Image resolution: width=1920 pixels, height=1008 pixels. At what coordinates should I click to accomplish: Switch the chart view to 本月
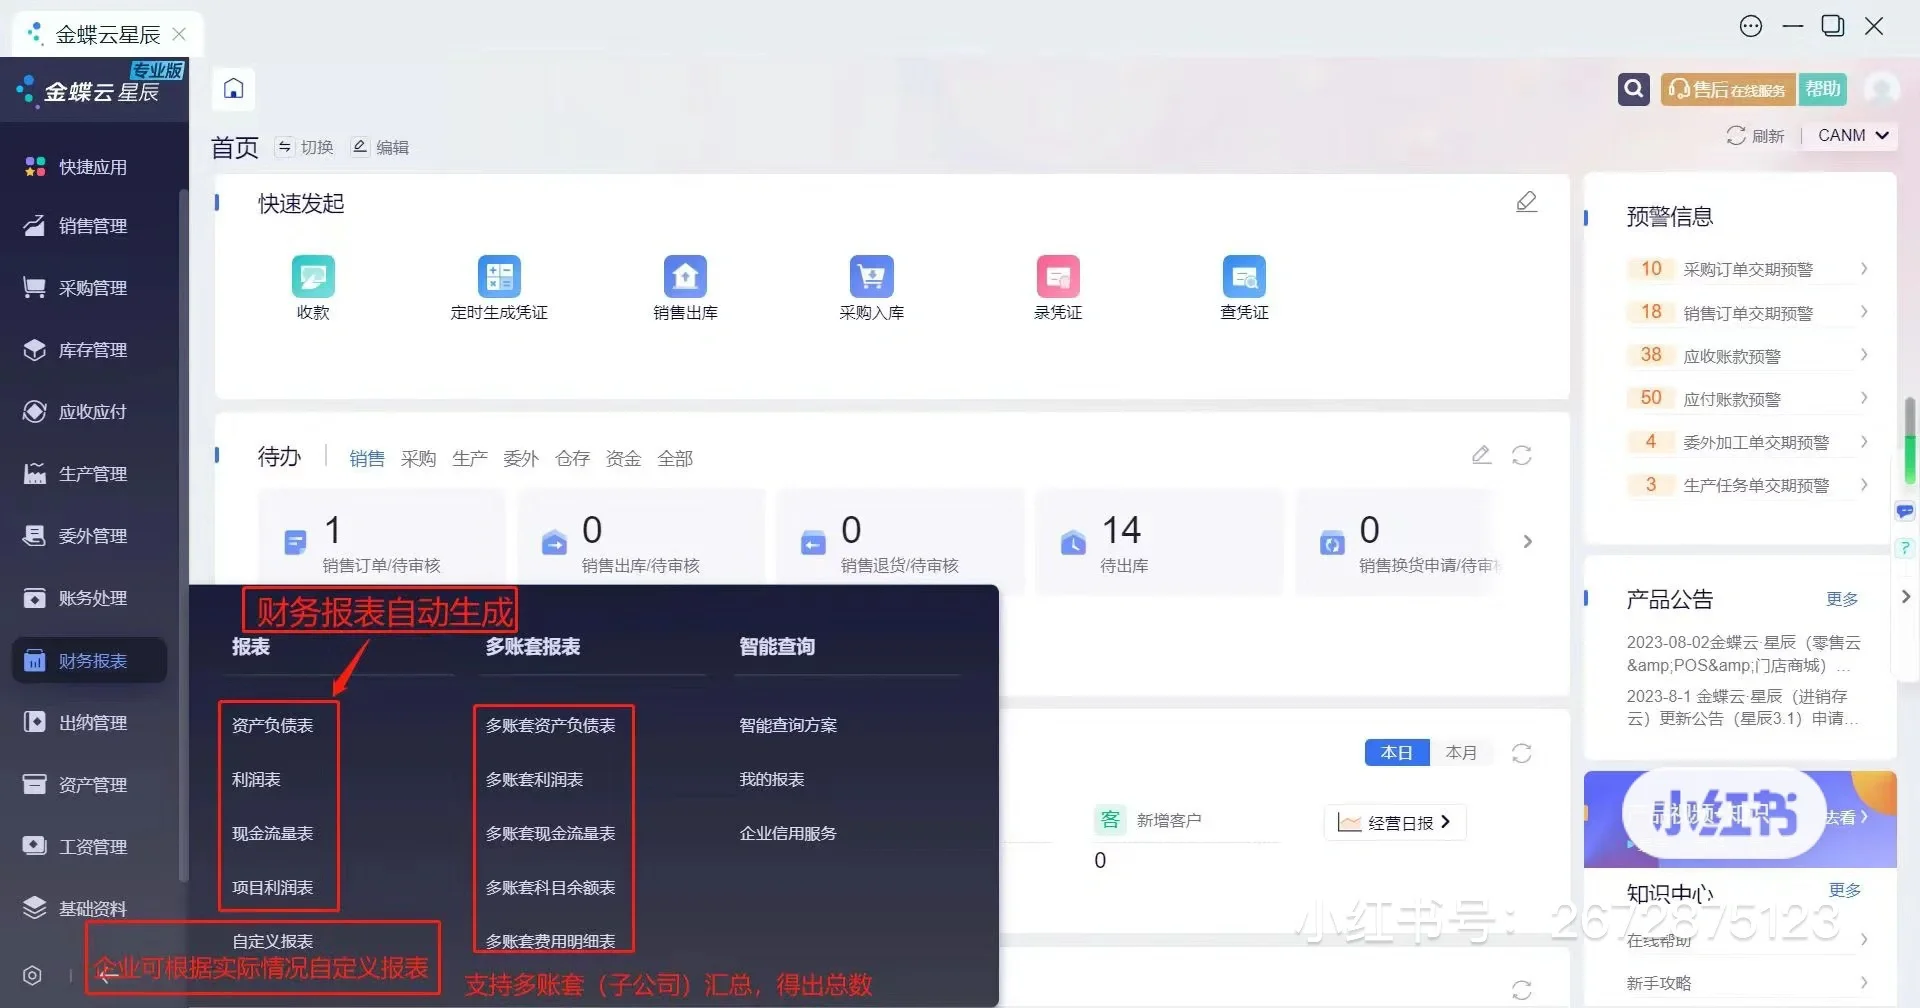click(1462, 752)
